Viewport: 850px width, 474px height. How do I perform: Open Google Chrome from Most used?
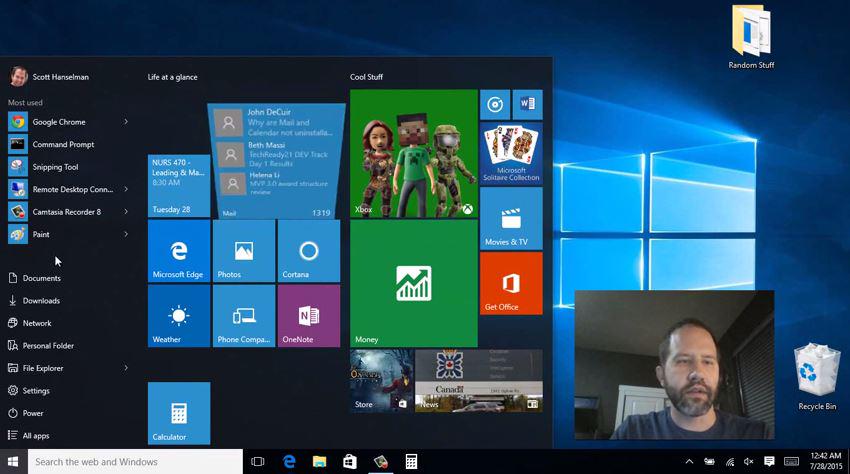[x=68, y=122]
